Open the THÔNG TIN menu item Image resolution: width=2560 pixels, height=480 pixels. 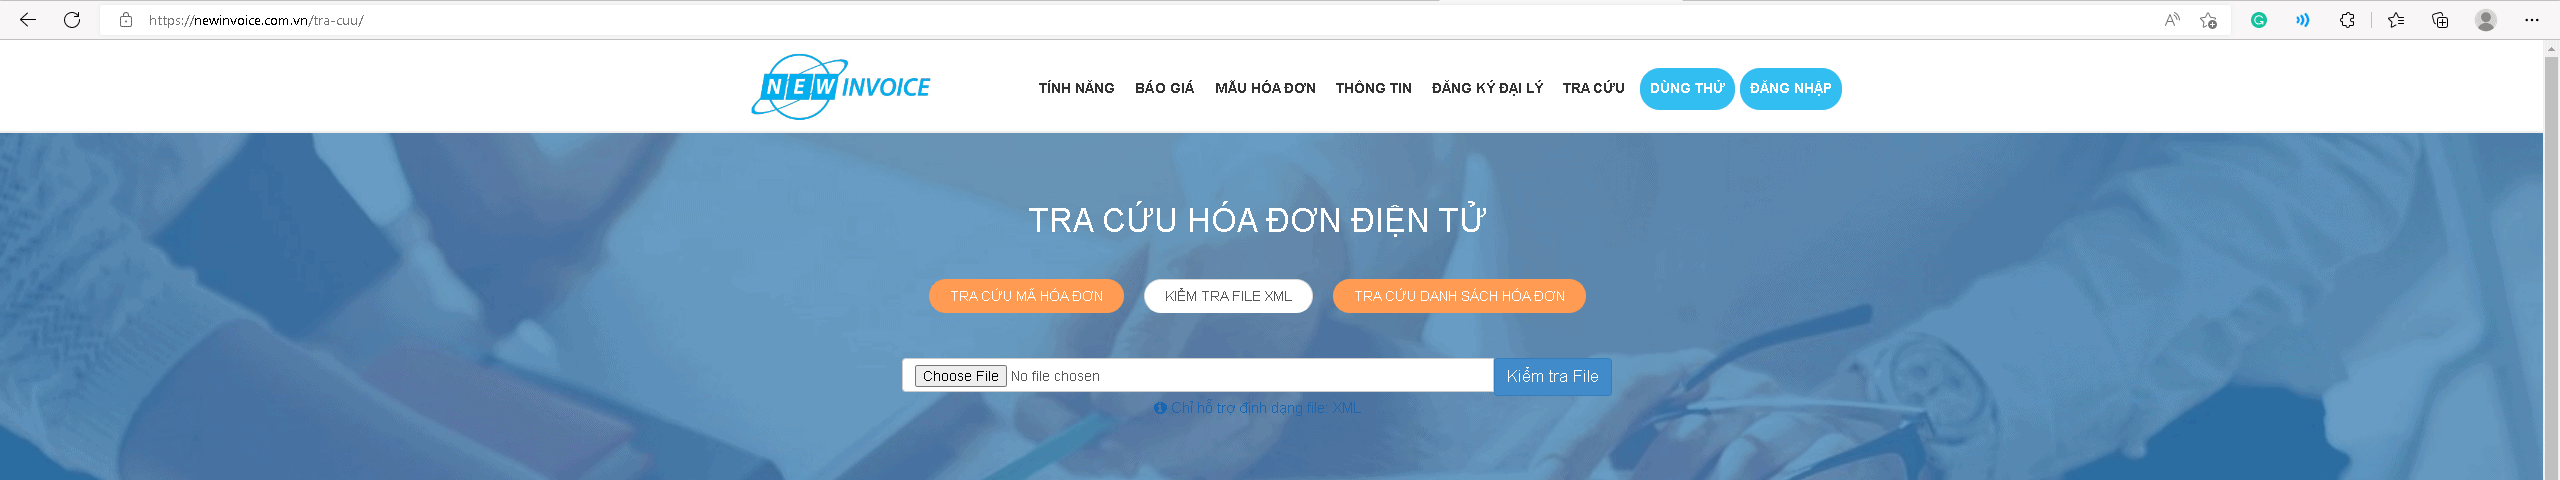(x=1373, y=88)
